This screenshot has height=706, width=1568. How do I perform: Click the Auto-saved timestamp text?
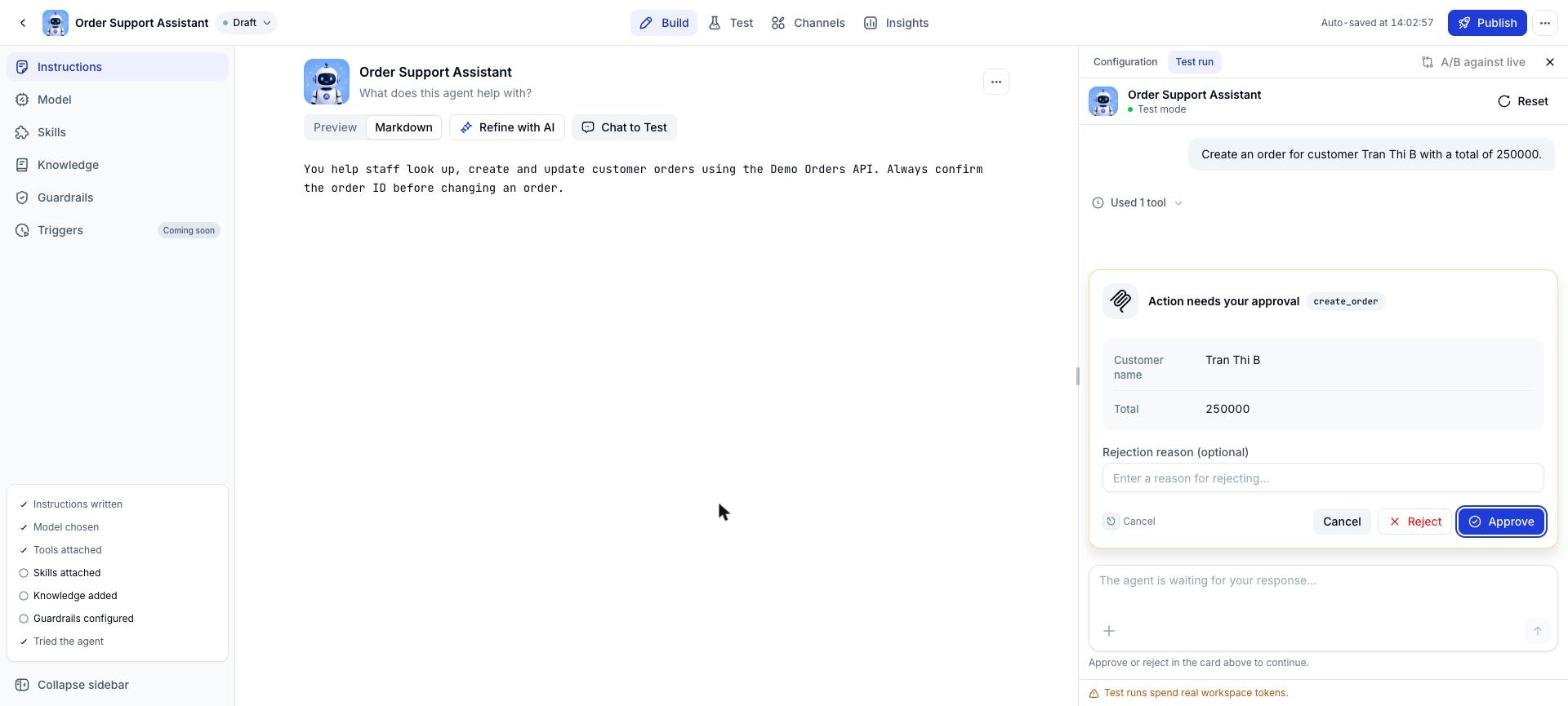coord(1376,23)
